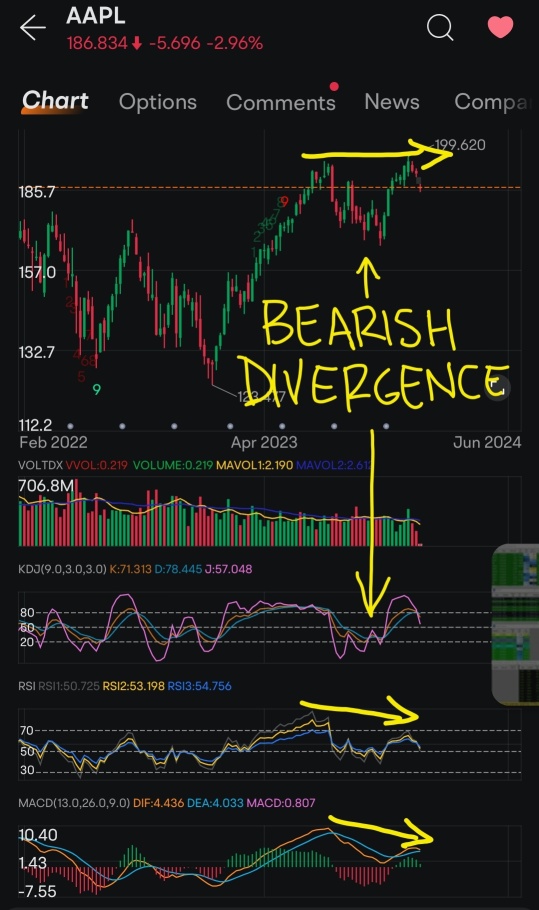Viewport: 539px width, 910px height.
Task: Click the Jun 2024 date label
Action: [x=487, y=442]
